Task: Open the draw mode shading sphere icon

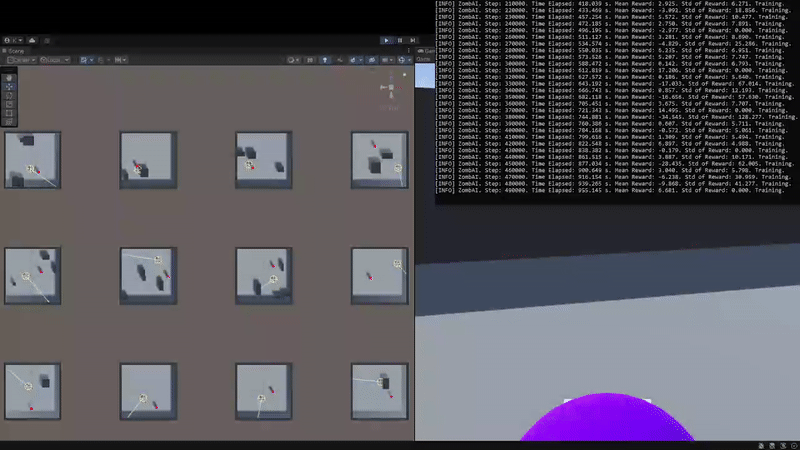Action: (x=291, y=60)
